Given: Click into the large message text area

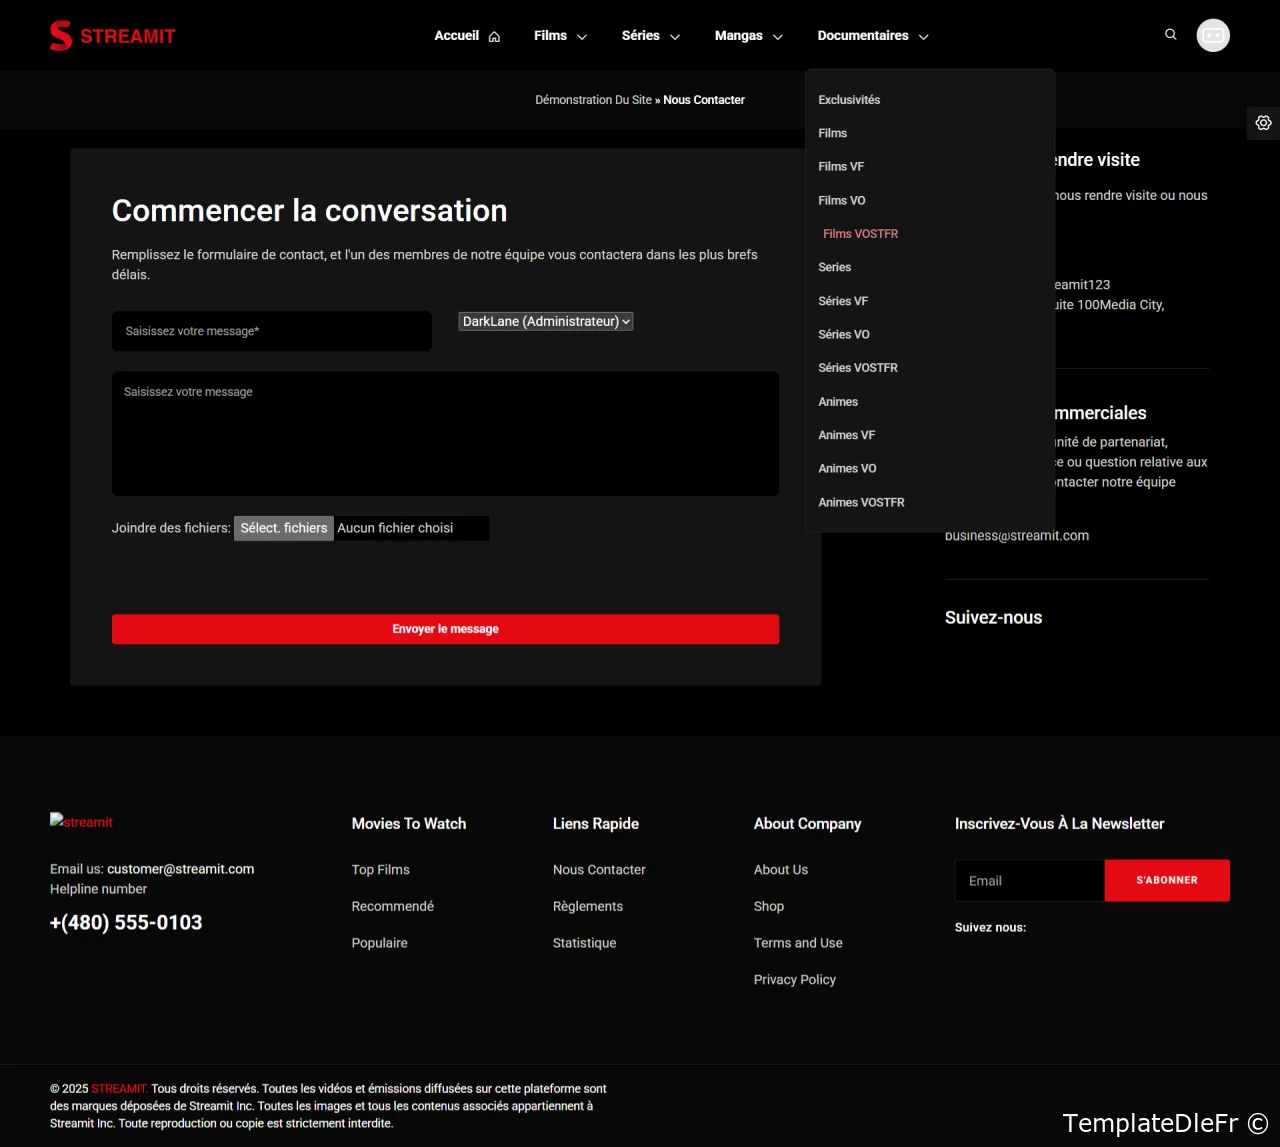Looking at the screenshot, I should click(445, 434).
